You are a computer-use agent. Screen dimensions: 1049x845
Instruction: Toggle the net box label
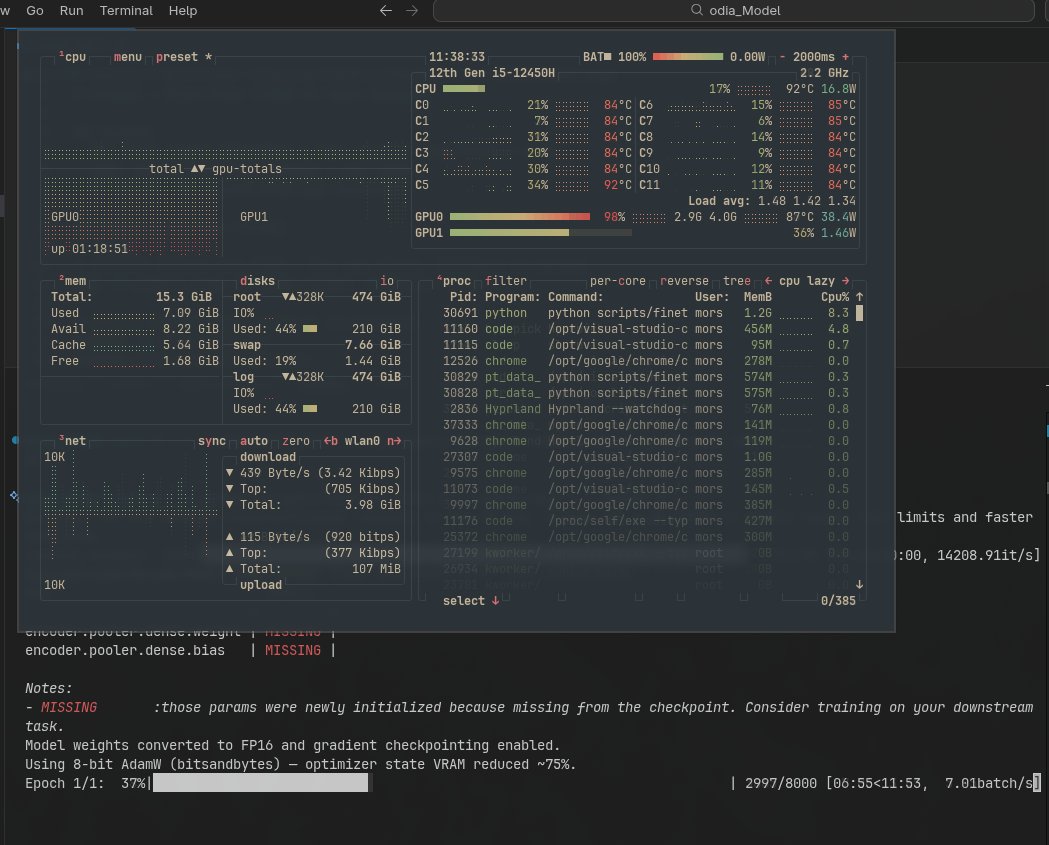coord(72,441)
